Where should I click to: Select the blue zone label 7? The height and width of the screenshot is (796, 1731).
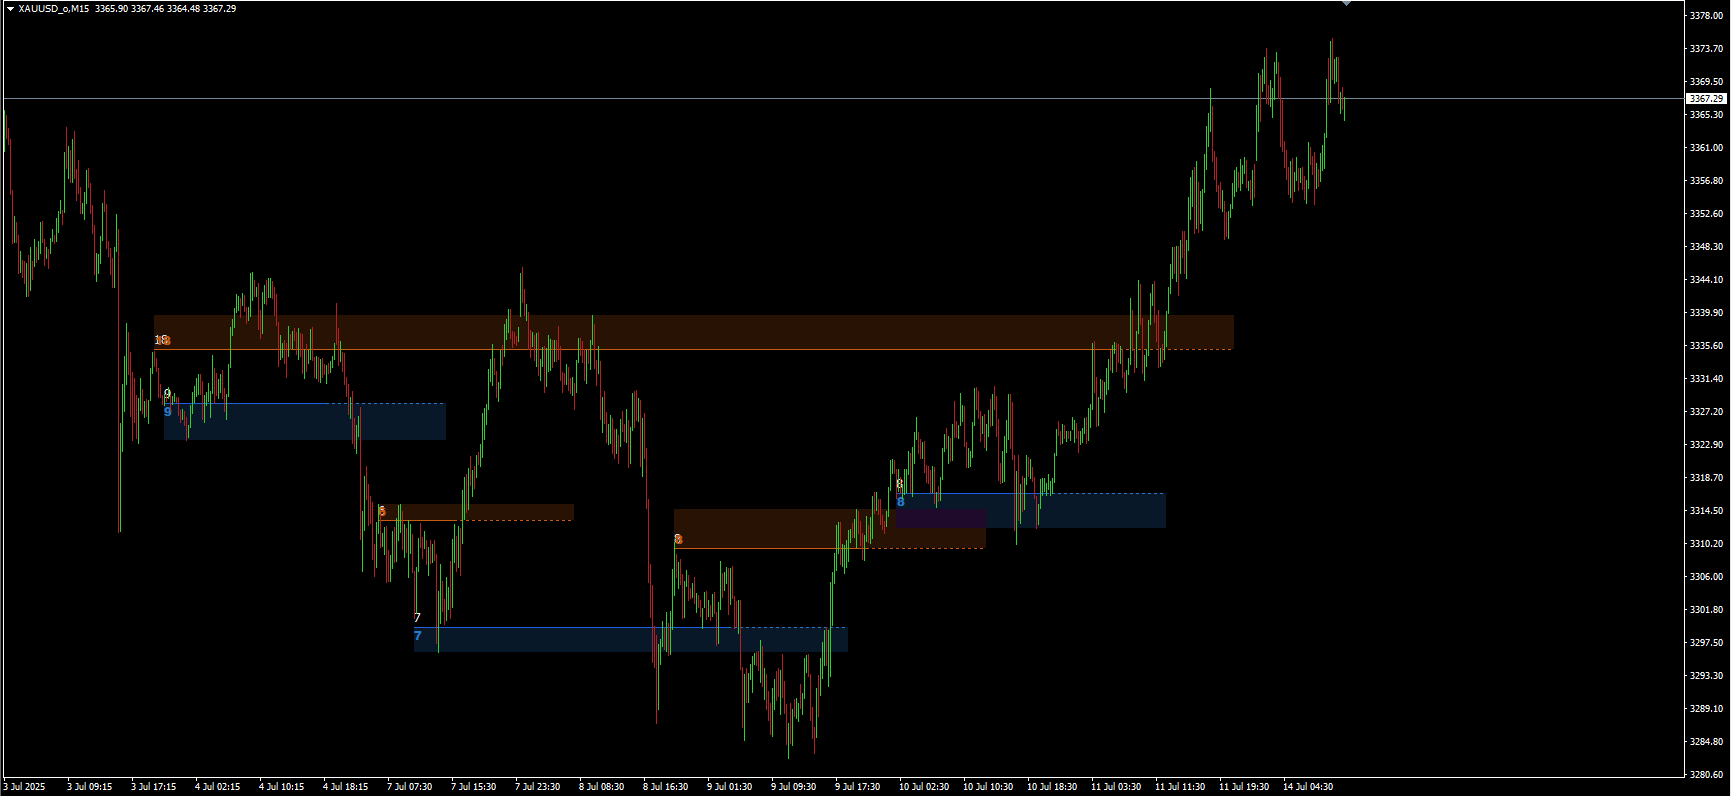pos(418,636)
